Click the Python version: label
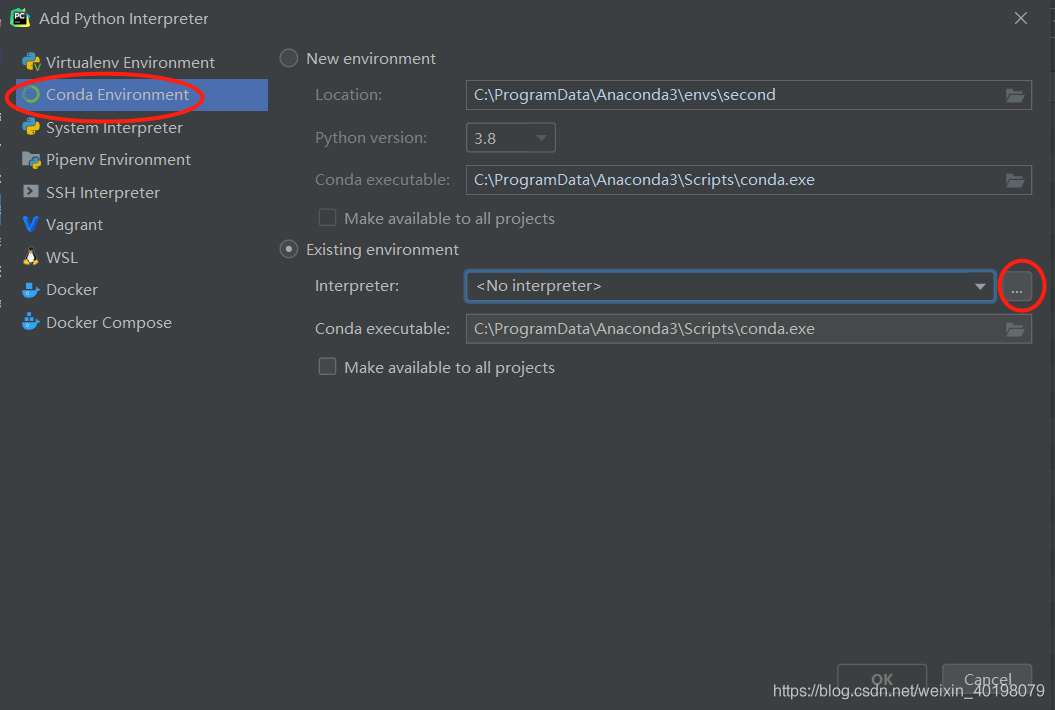 (x=371, y=137)
